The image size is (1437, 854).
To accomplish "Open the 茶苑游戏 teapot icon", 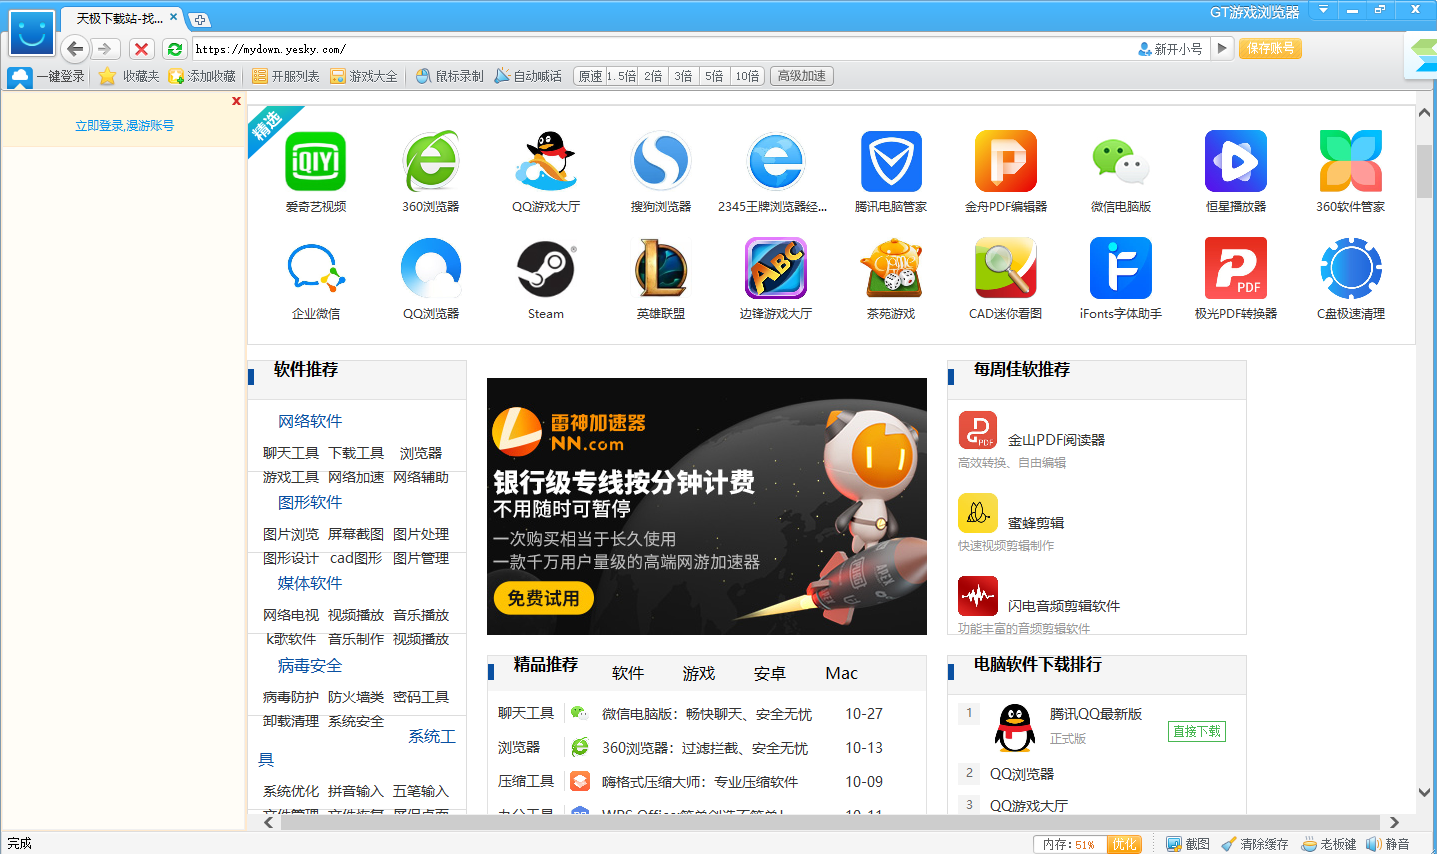I will (891, 268).
